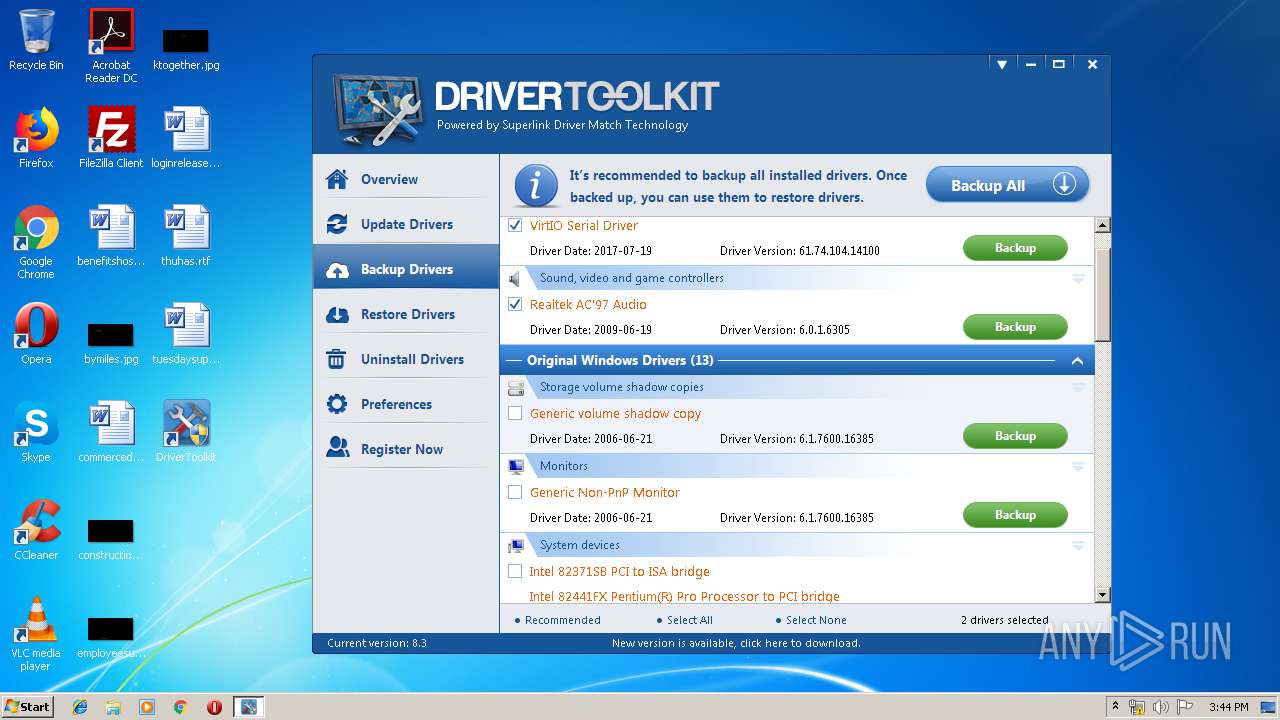This screenshot has height=720, width=1280.
Task: Click the Uninstall Drivers trash icon
Action: click(x=337, y=359)
